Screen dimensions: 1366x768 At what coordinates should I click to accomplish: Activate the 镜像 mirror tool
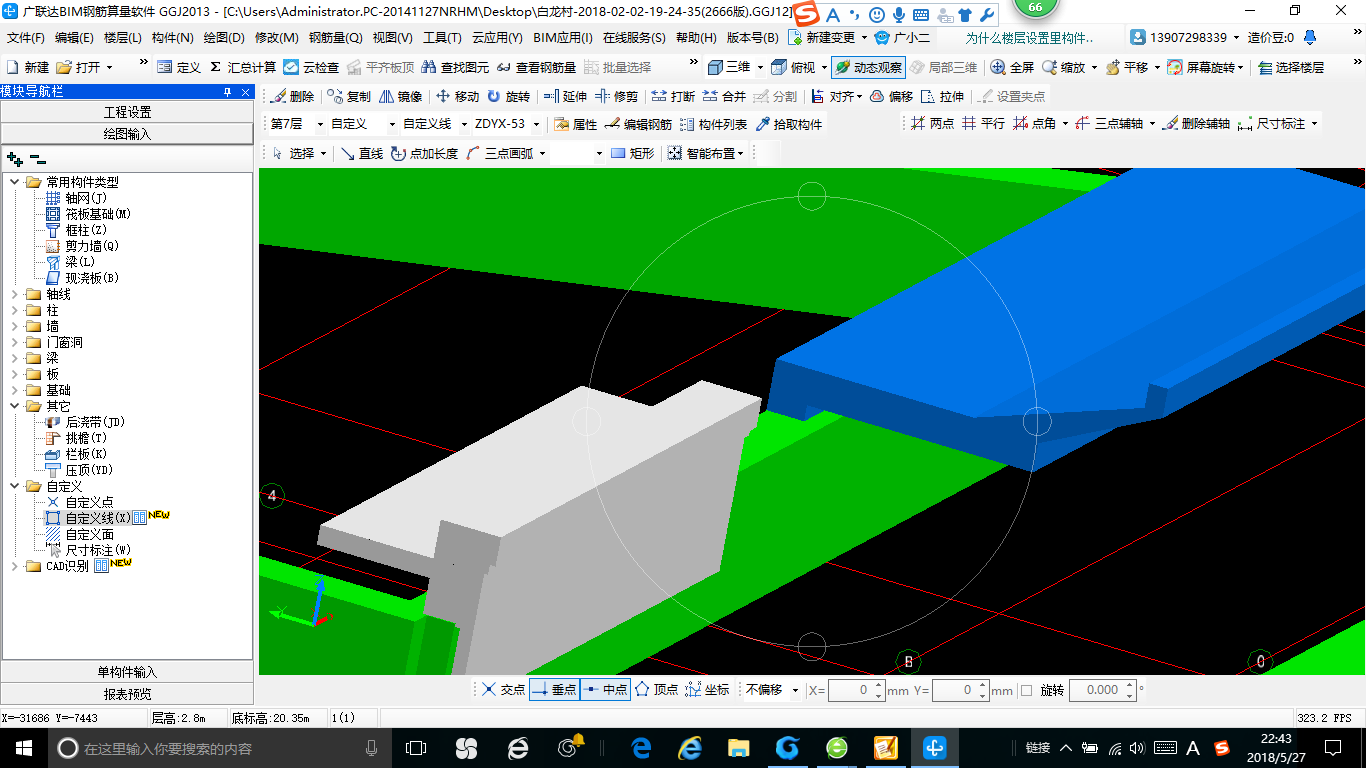point(400,97)
